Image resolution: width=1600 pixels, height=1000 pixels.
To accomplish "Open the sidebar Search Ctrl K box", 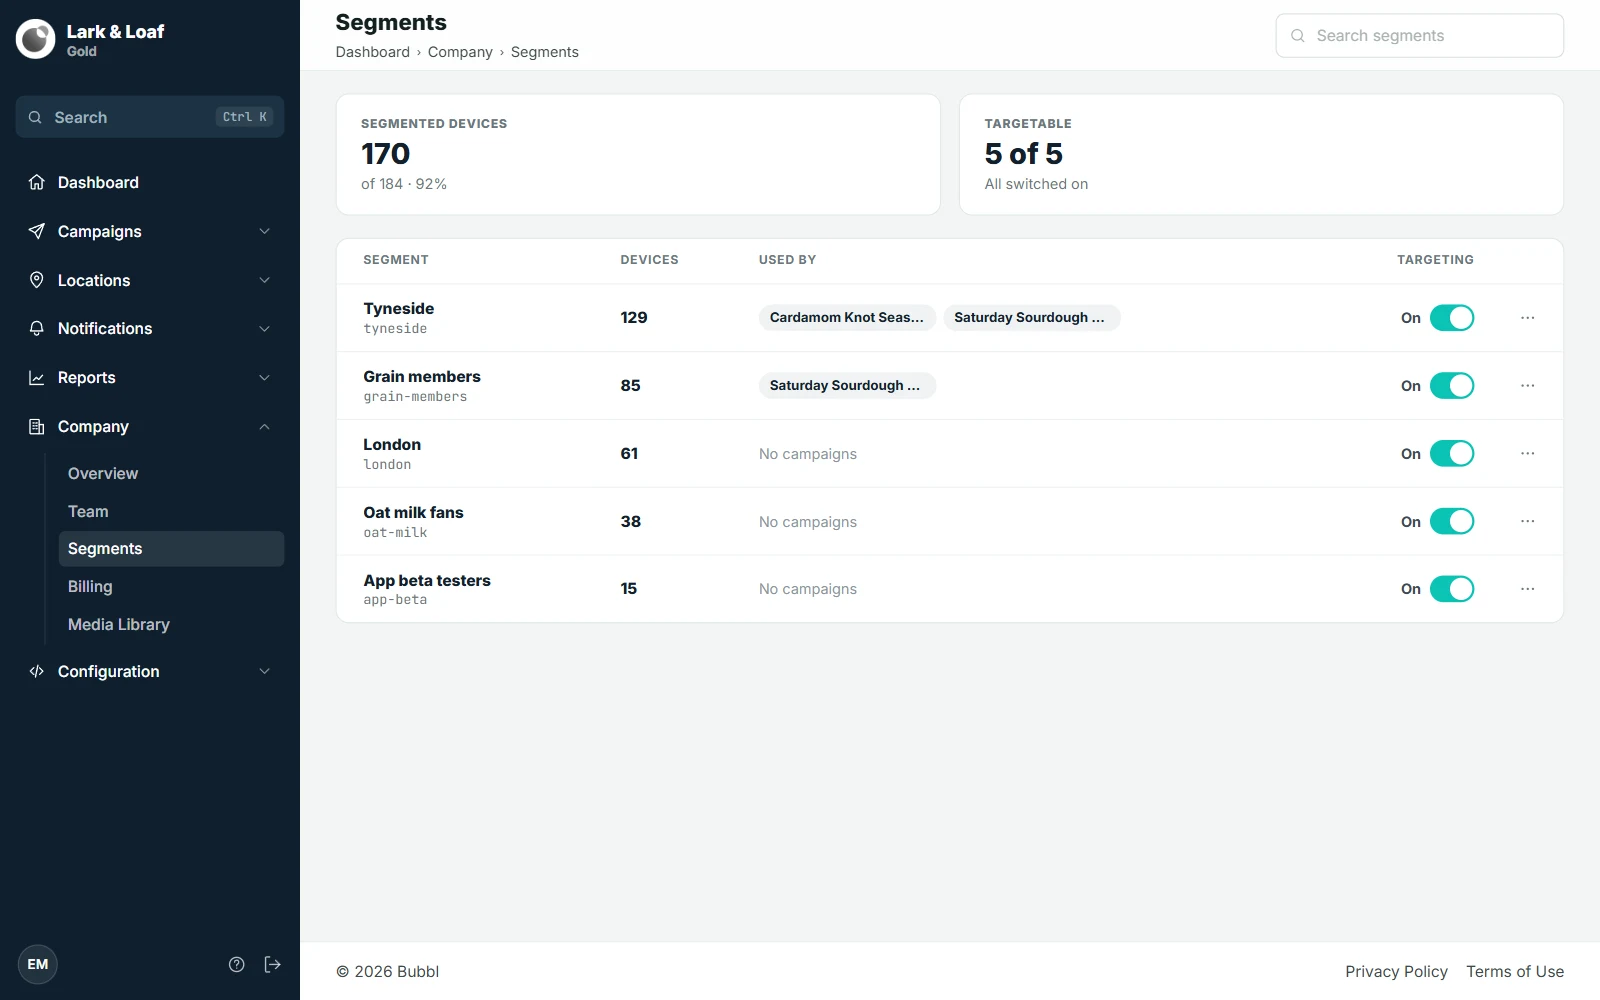I will (150, 117).
